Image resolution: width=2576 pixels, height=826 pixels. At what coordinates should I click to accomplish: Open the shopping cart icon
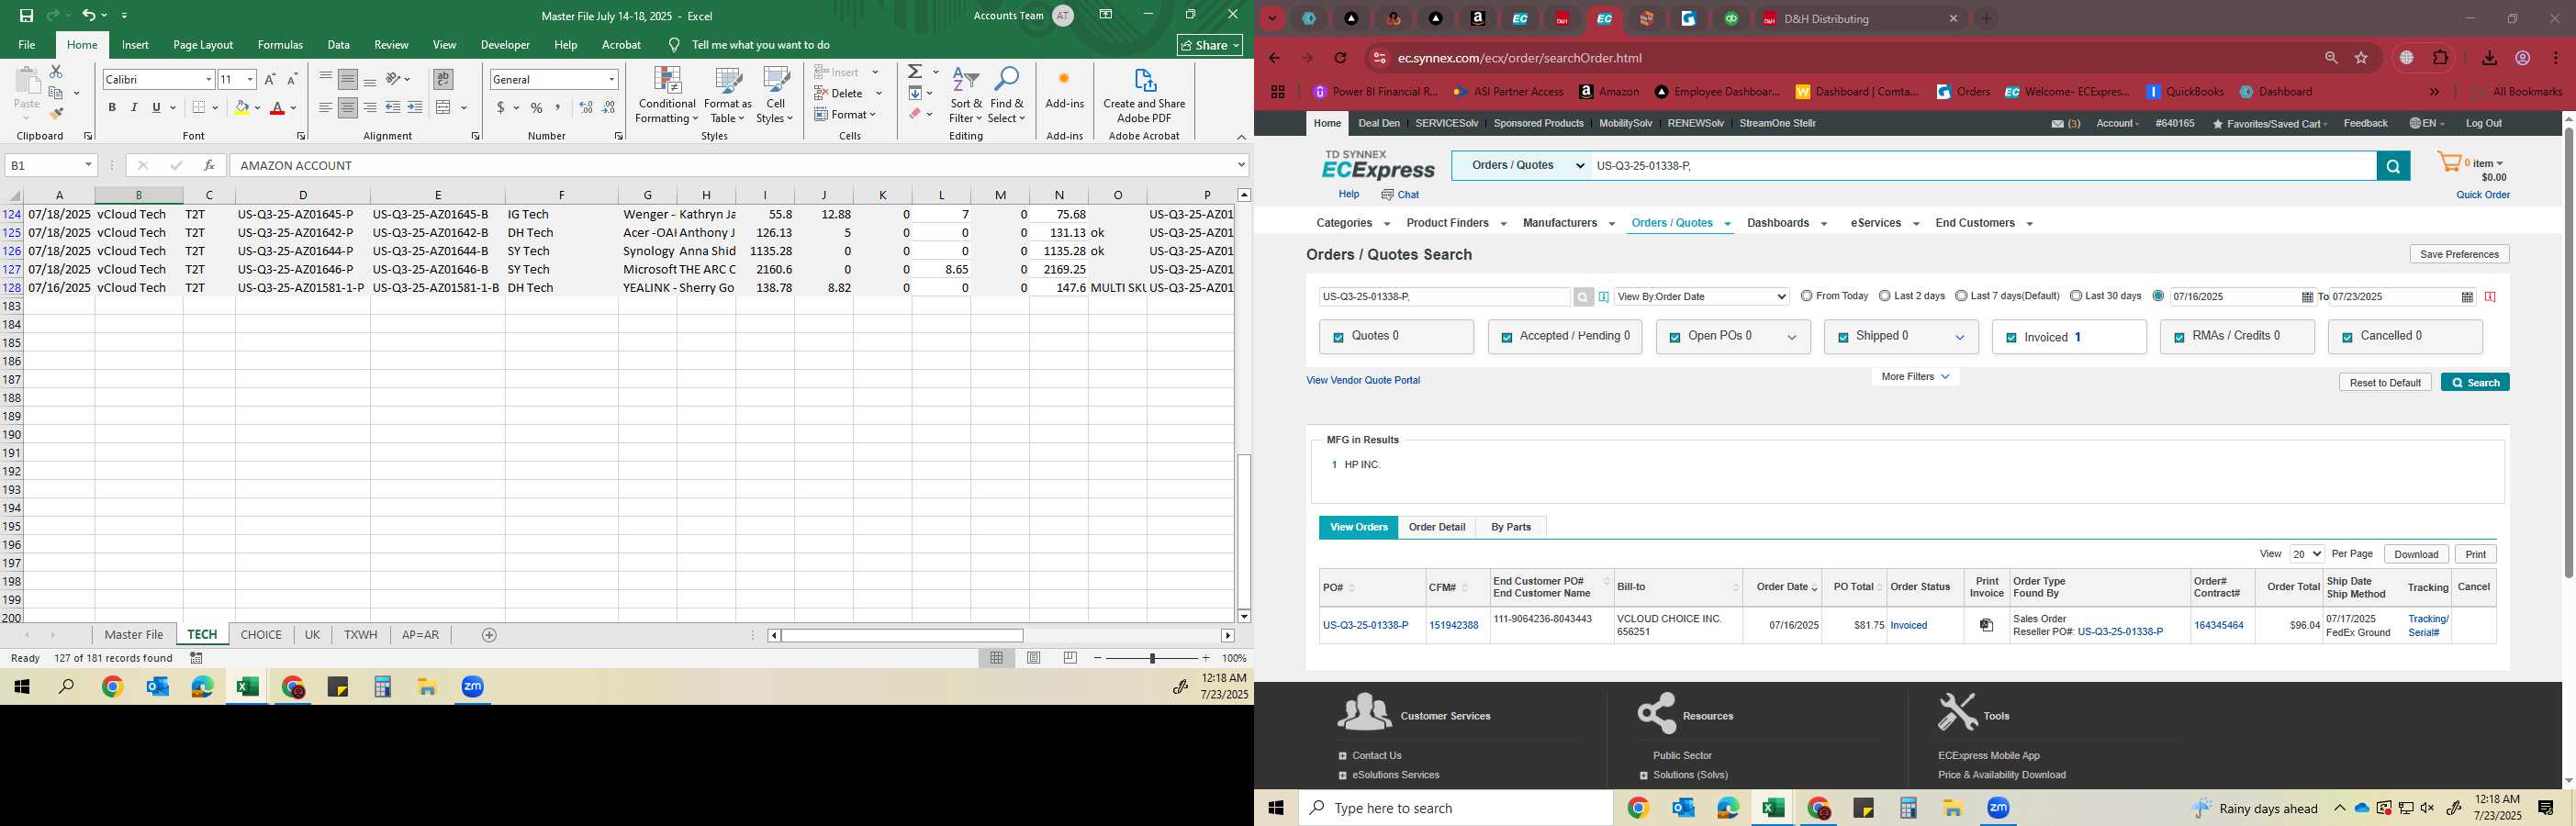tap(2448, 163)
